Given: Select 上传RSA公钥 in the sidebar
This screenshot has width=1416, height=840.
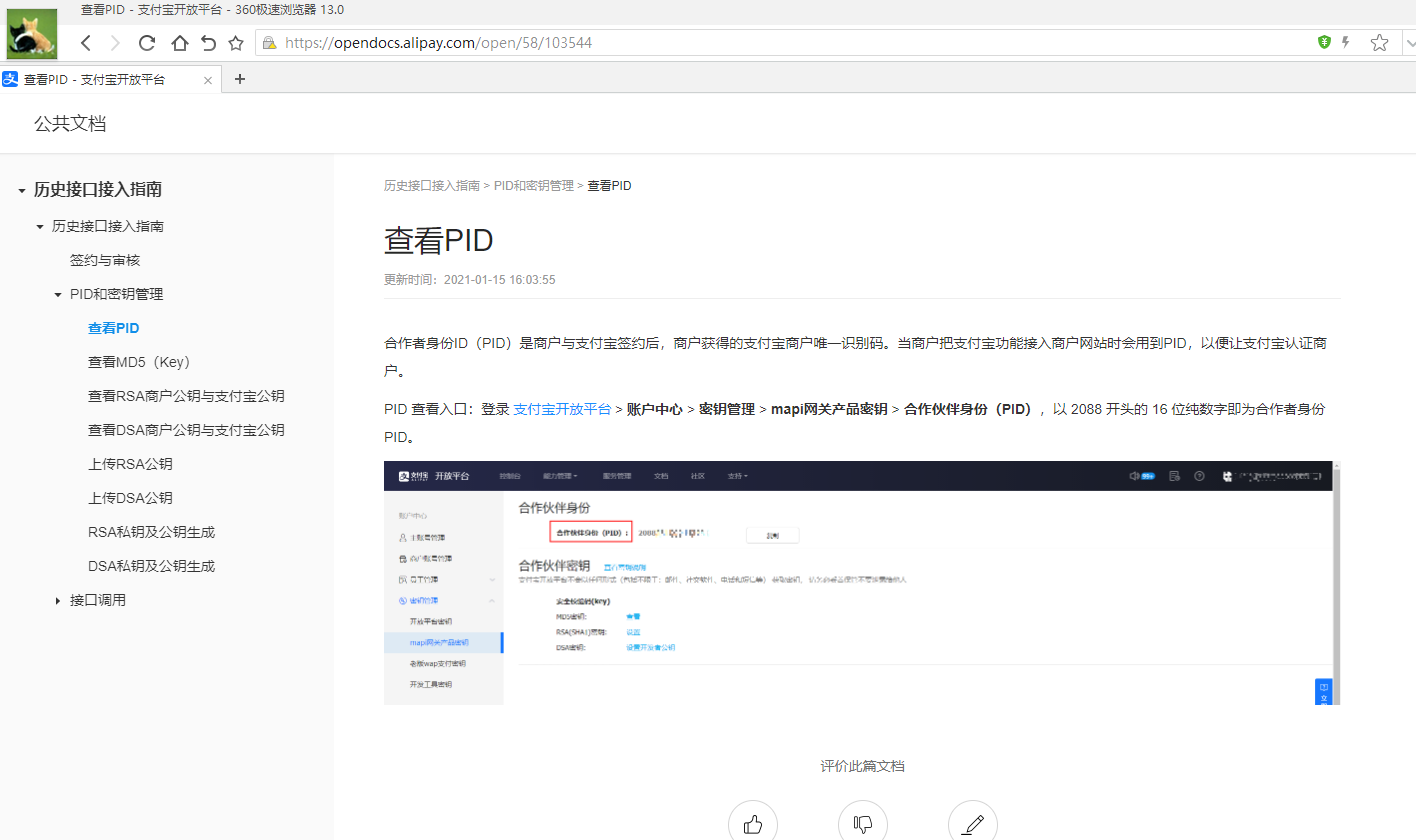Looking at the screenshot, I should 130,464.
